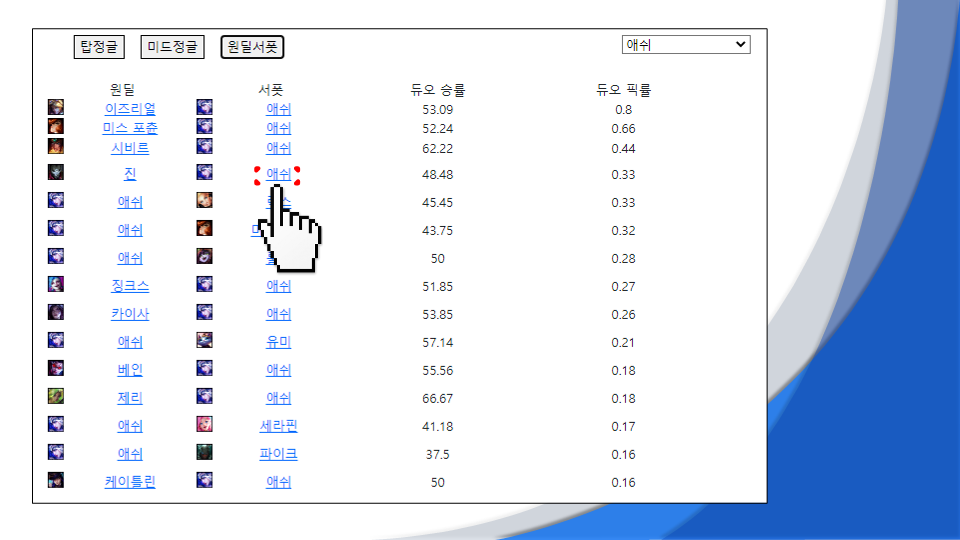Follow the 파이크 support link
Viewport: 960px width, 540px height.
click(278, 454)
